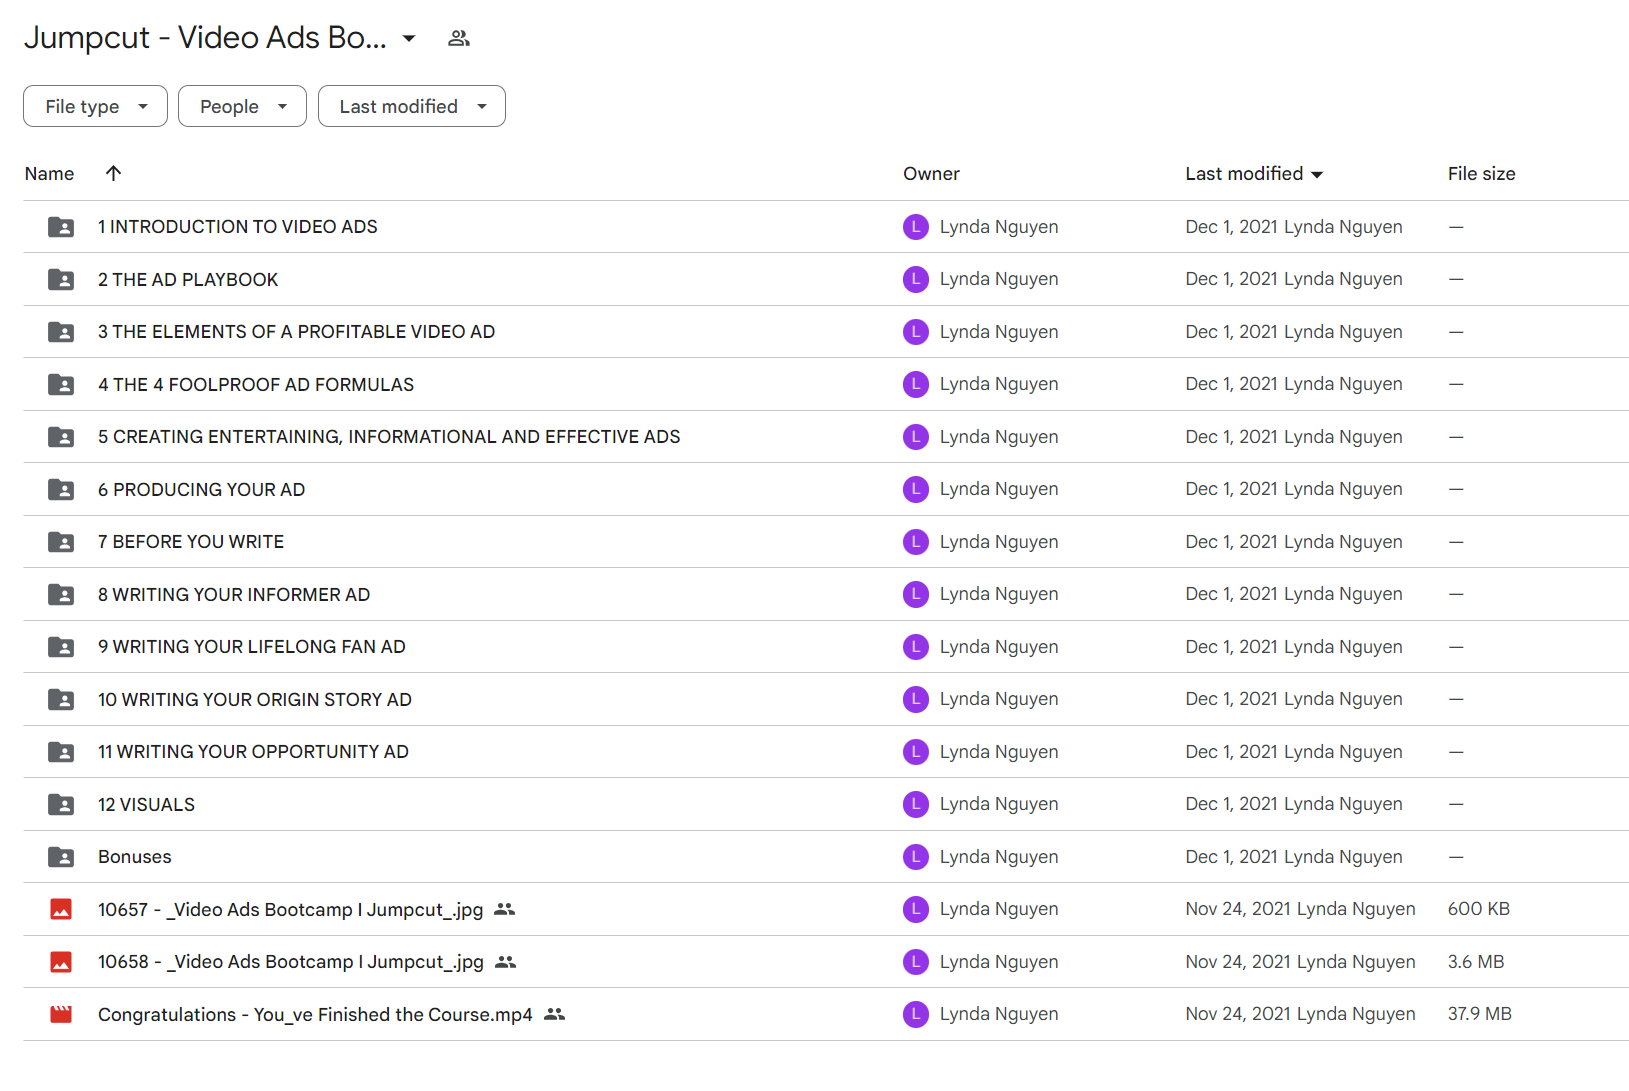Click folder icon for 3 THE ELEMENTS row
Screen dimensions: 1629x1091
point(61,332)
